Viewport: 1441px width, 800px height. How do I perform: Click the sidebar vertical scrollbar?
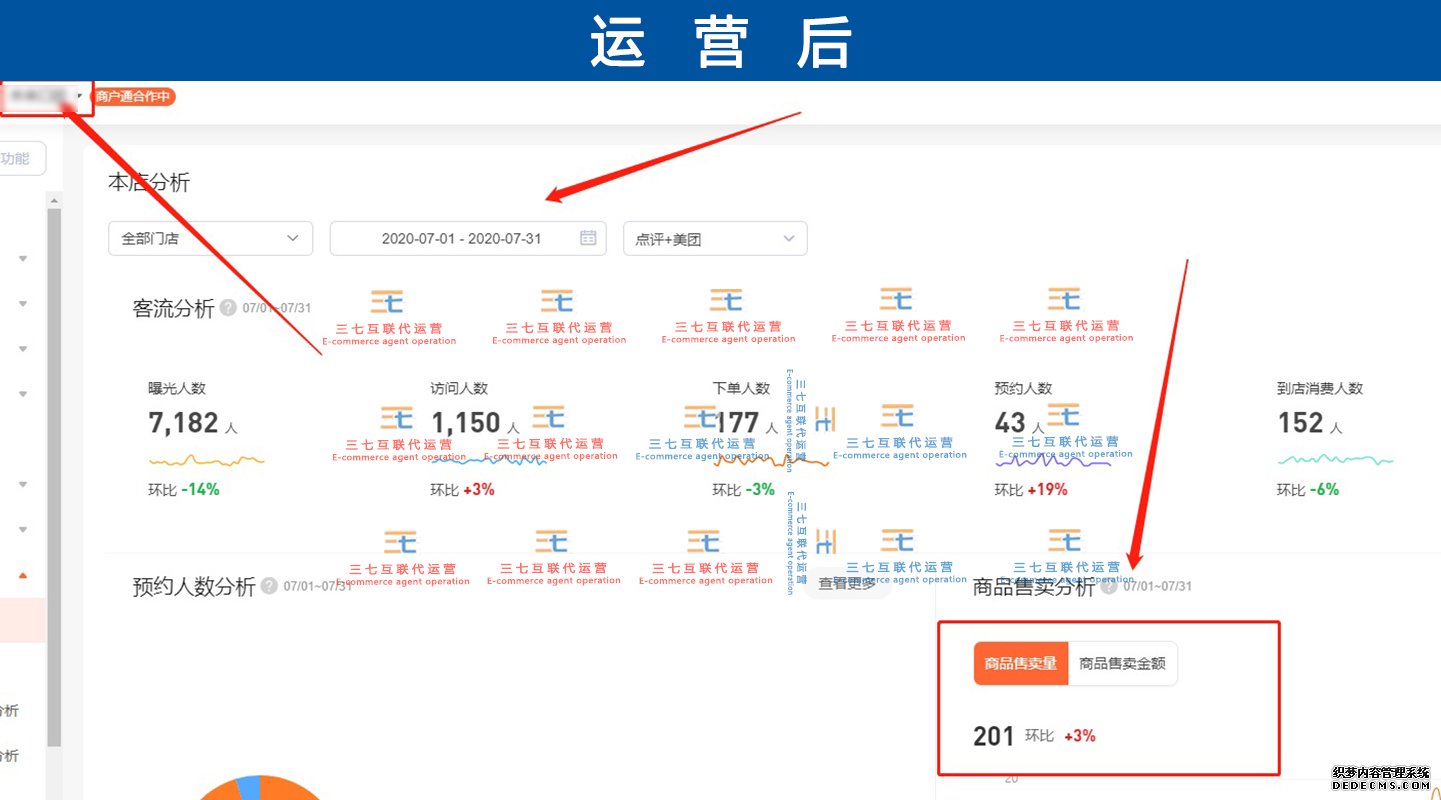[x=54, y=450]
